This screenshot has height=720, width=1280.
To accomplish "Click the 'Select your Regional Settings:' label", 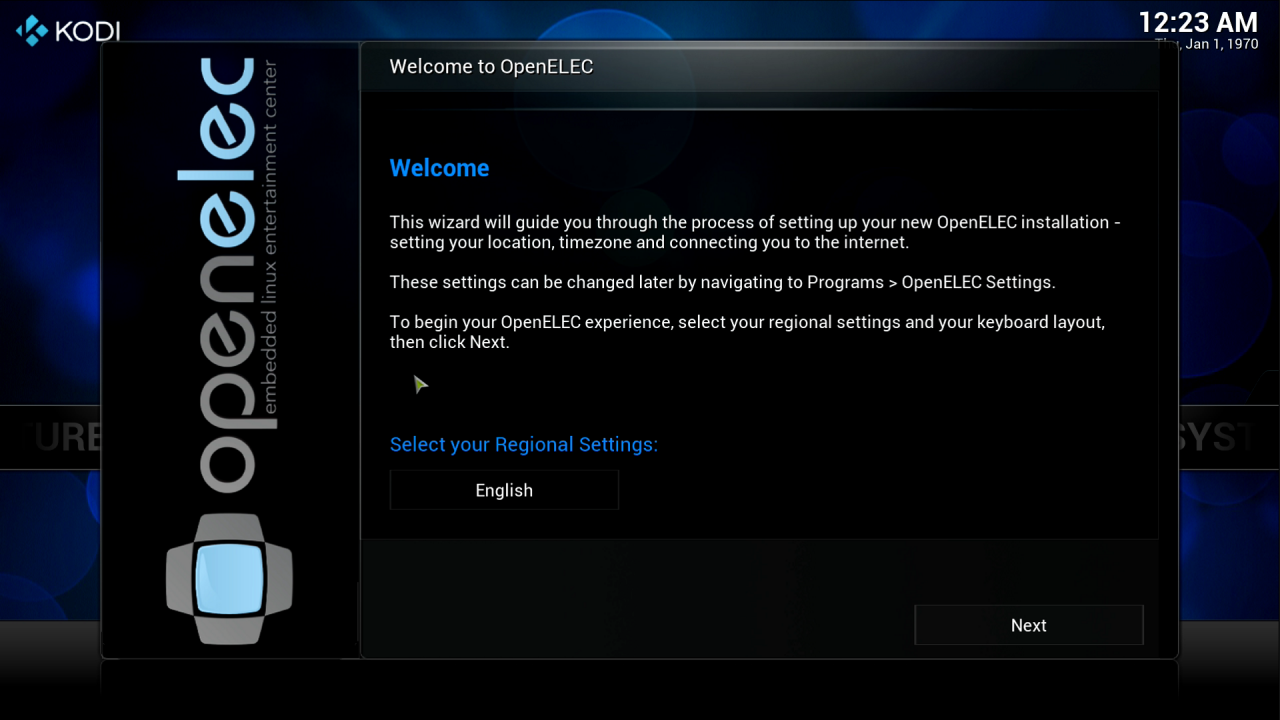I will (524, 444).
